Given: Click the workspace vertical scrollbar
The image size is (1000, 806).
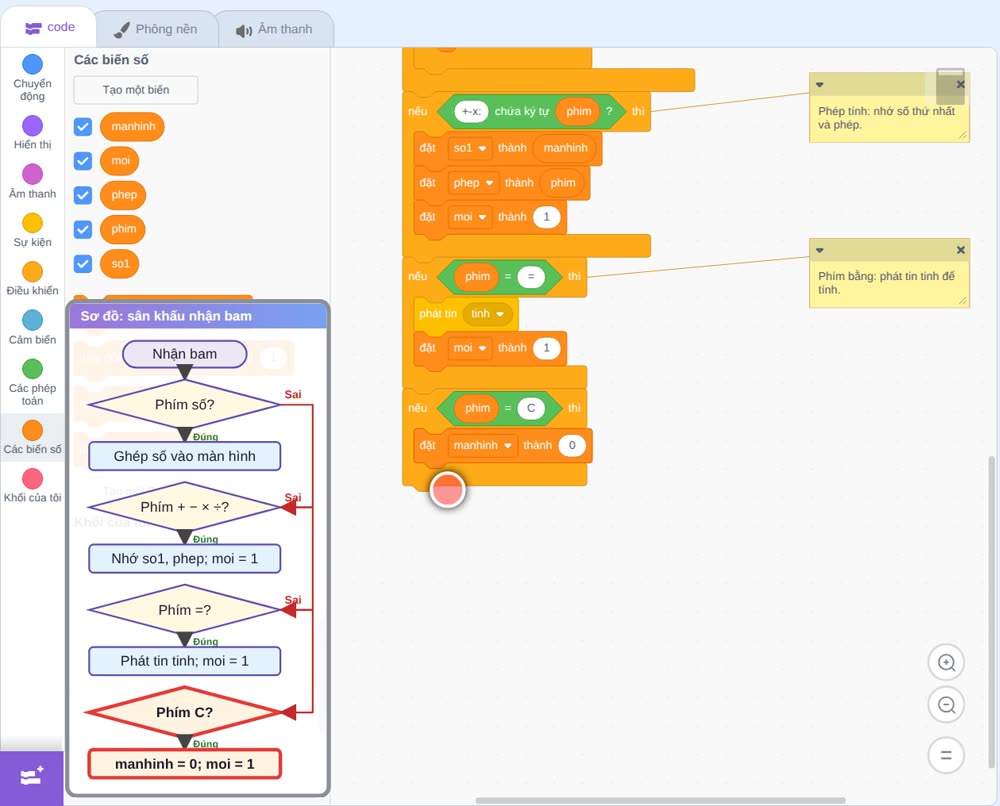Looking at the screenshot, I should coord(991,612).
